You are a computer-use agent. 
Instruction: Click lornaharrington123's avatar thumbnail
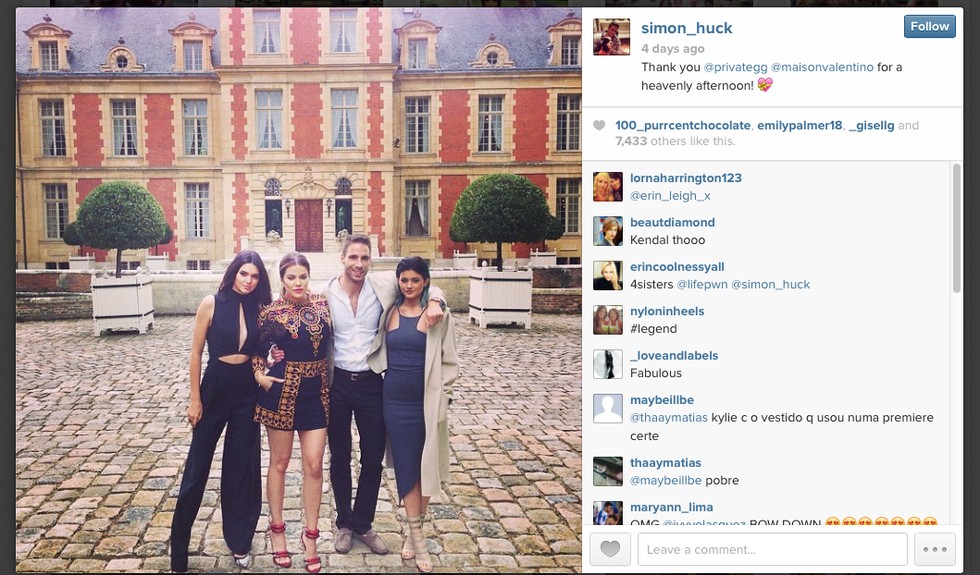(x=608, y=186)
